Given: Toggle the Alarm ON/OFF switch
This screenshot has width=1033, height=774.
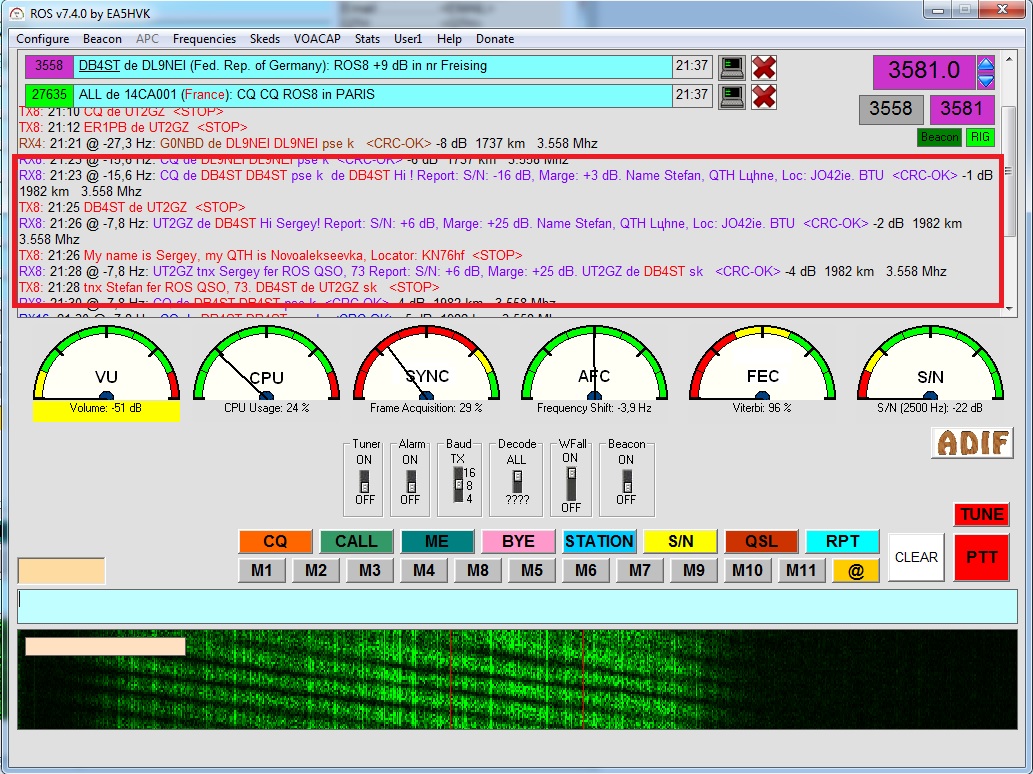Looking at the screenshot, I should pos(411,479).
